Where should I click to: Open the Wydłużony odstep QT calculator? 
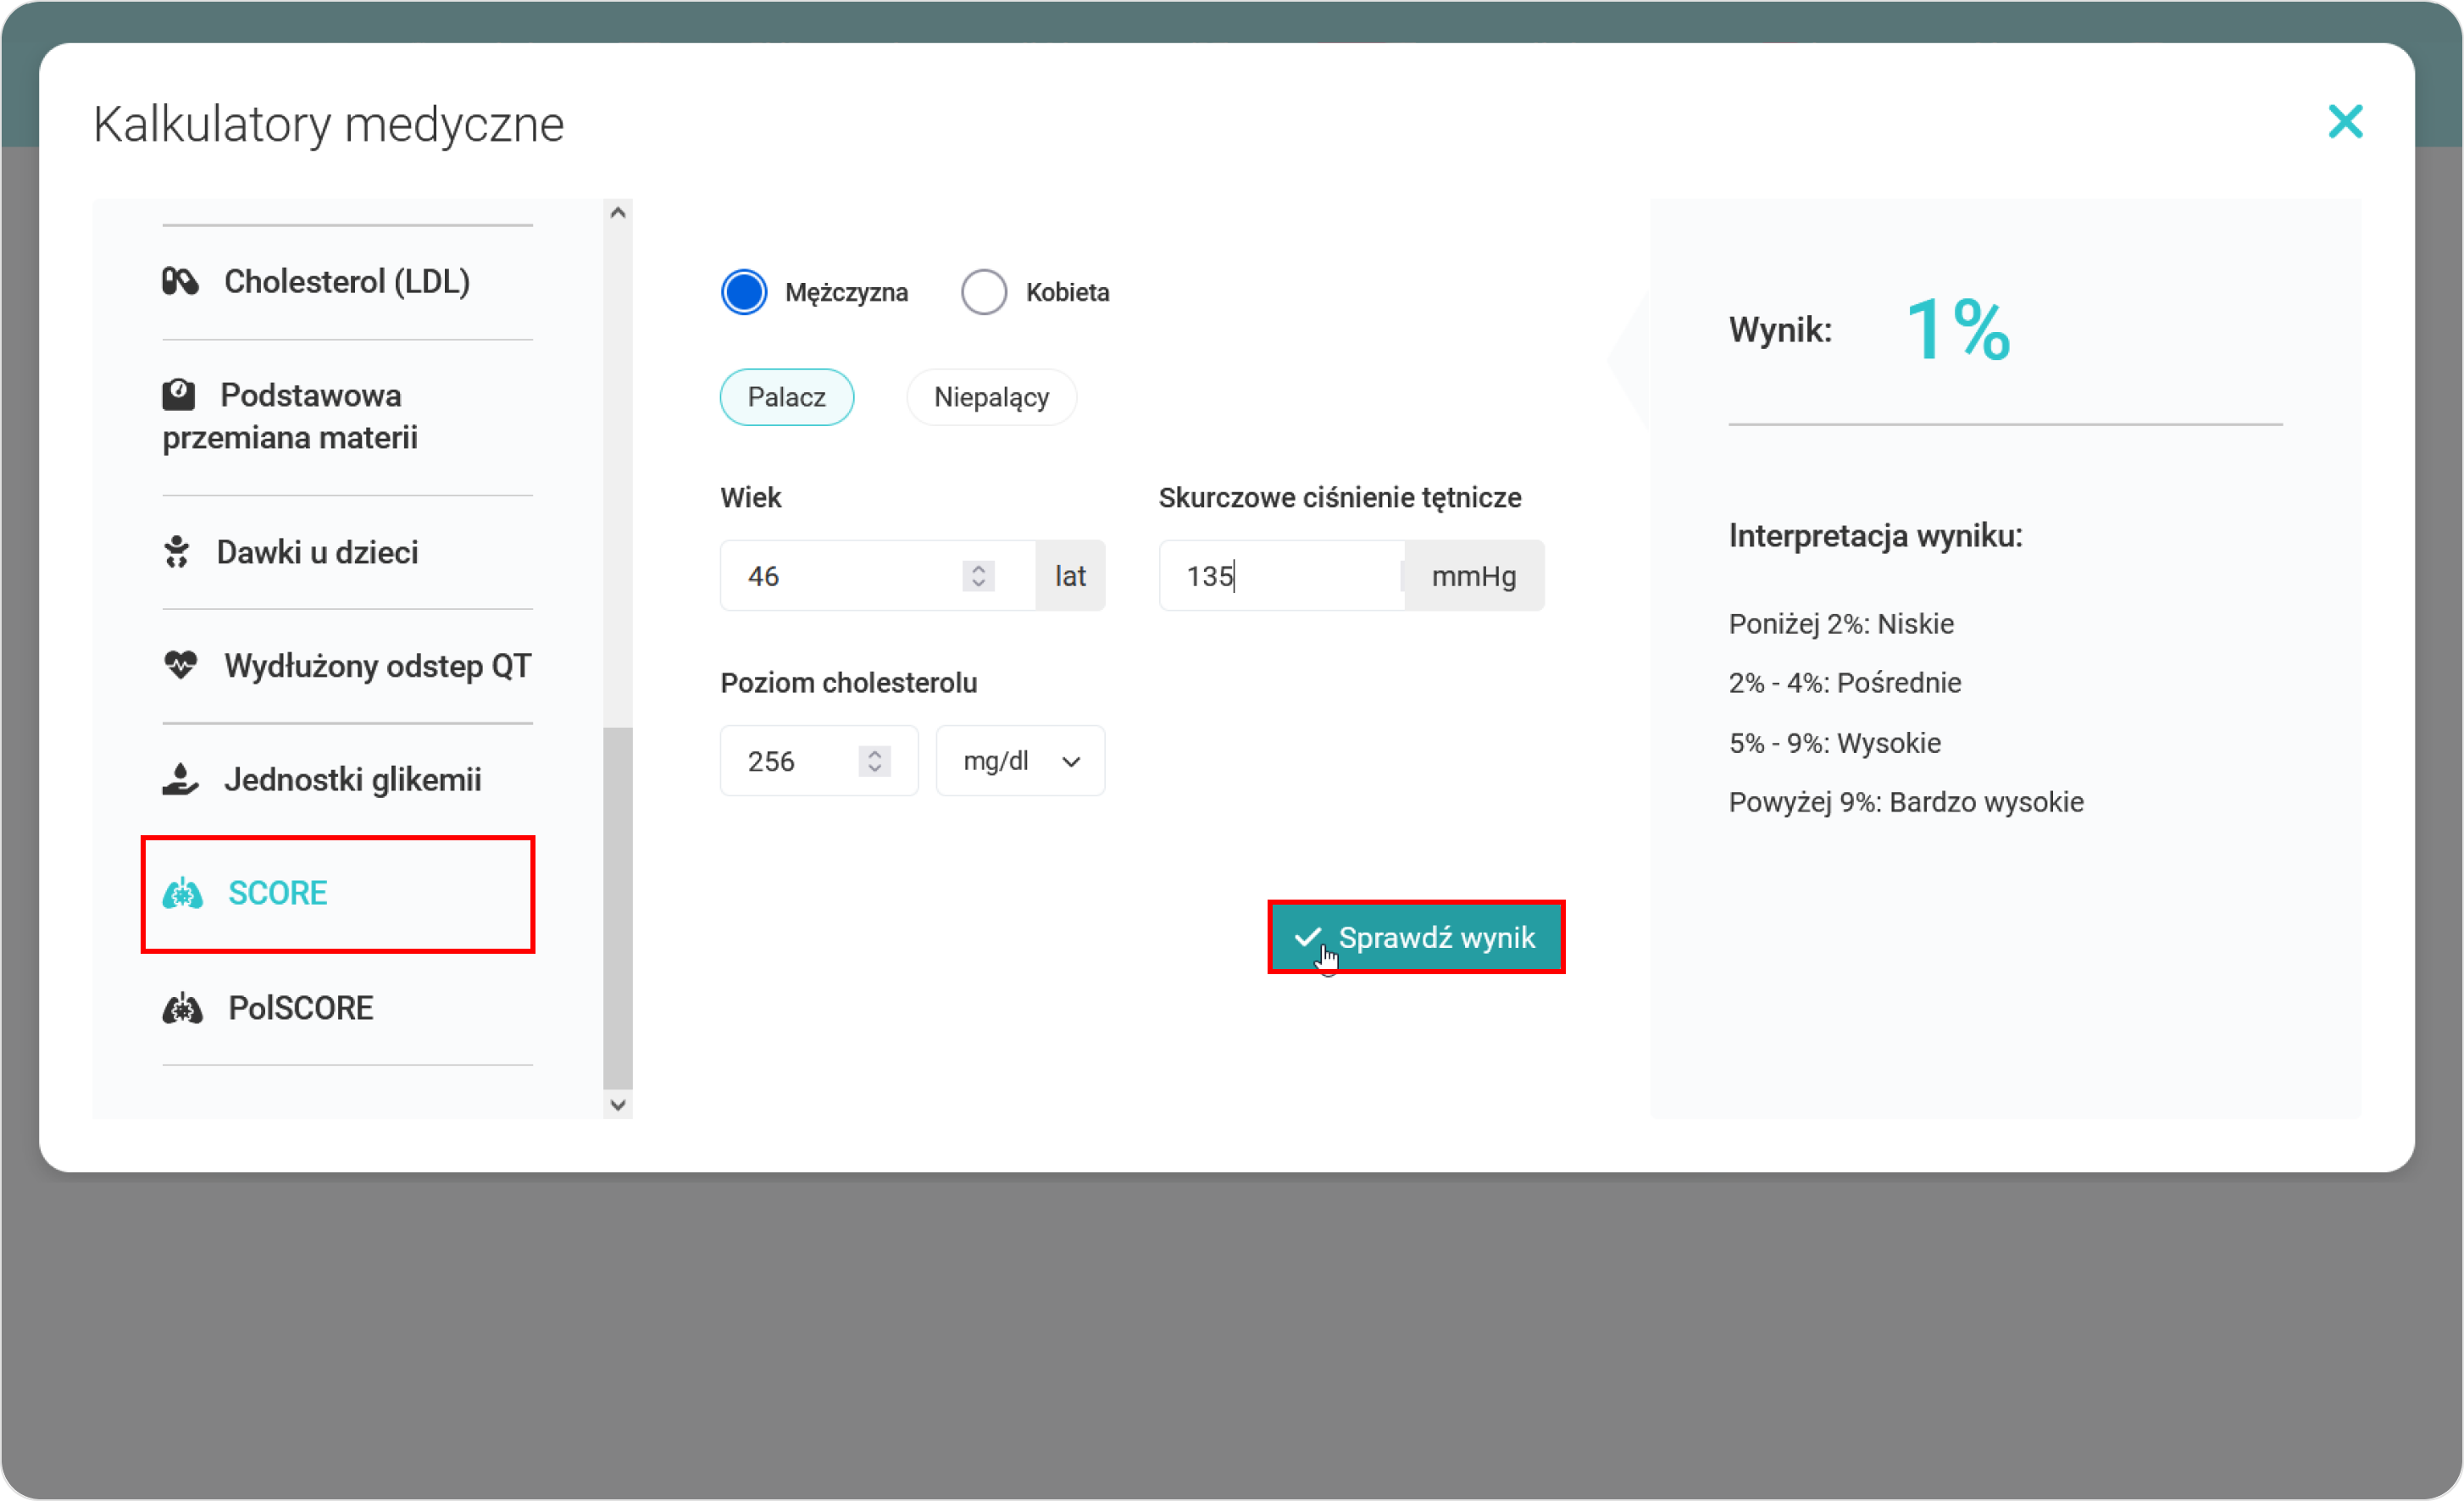coord(347,666)
